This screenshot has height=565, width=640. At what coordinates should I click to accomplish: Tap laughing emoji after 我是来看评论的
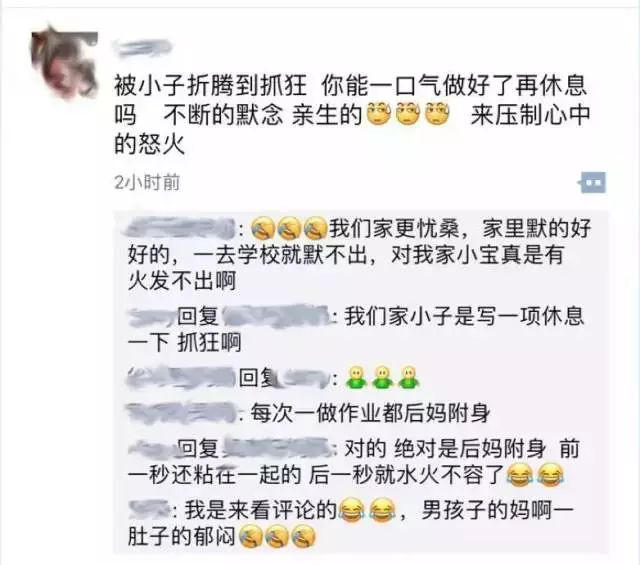353,510
